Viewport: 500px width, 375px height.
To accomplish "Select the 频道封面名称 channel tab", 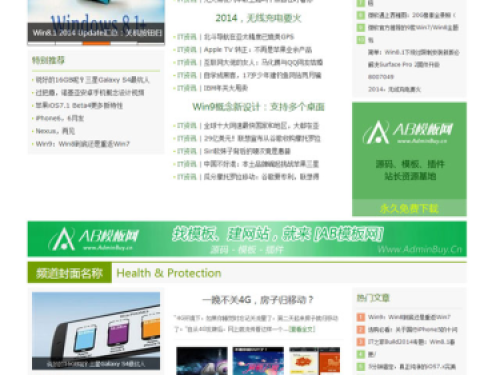I will [69, 273].
